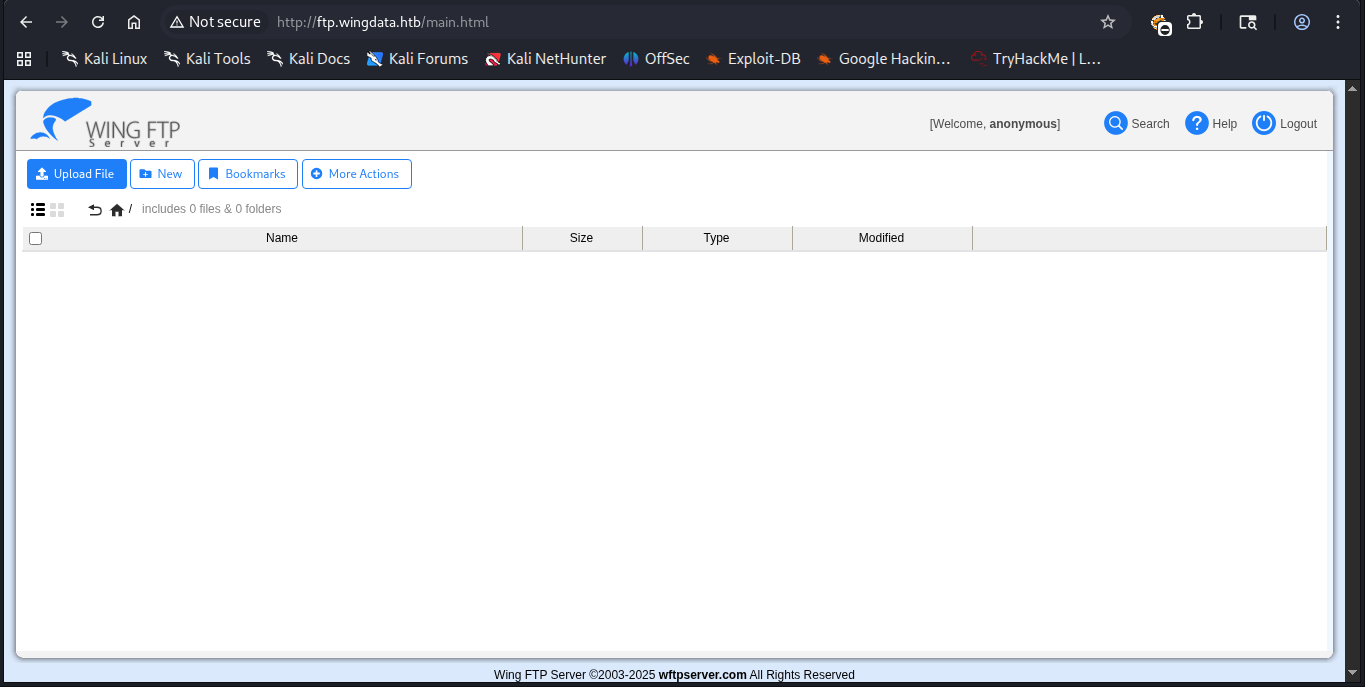Open the Bookmarks button

(248, 174)
